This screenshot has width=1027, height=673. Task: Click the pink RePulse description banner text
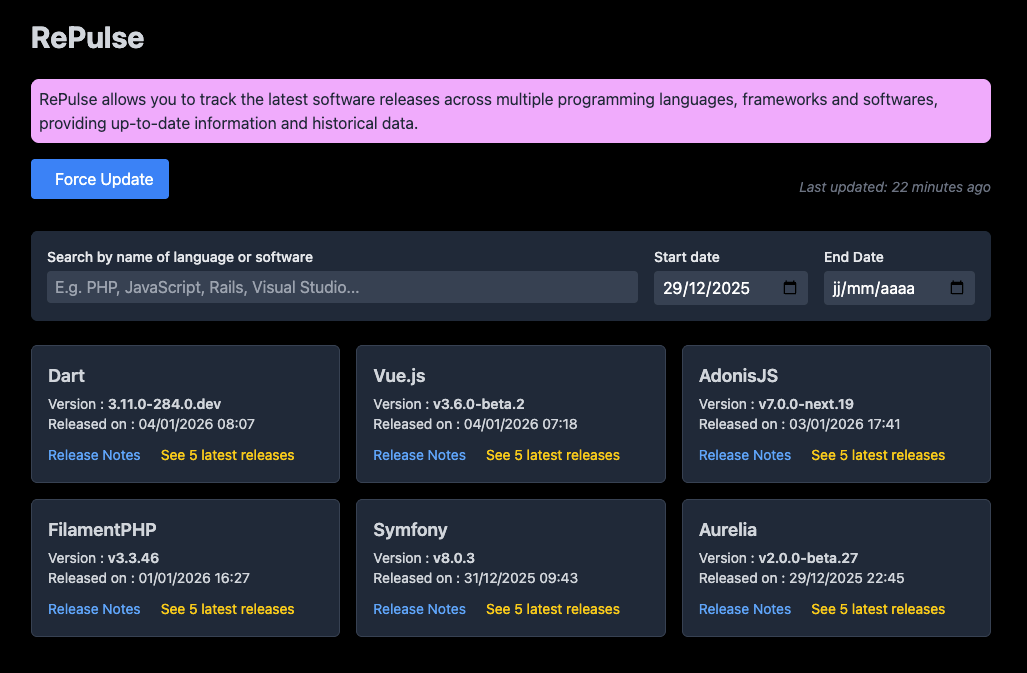pyautogui.click(x=489, y=111)
